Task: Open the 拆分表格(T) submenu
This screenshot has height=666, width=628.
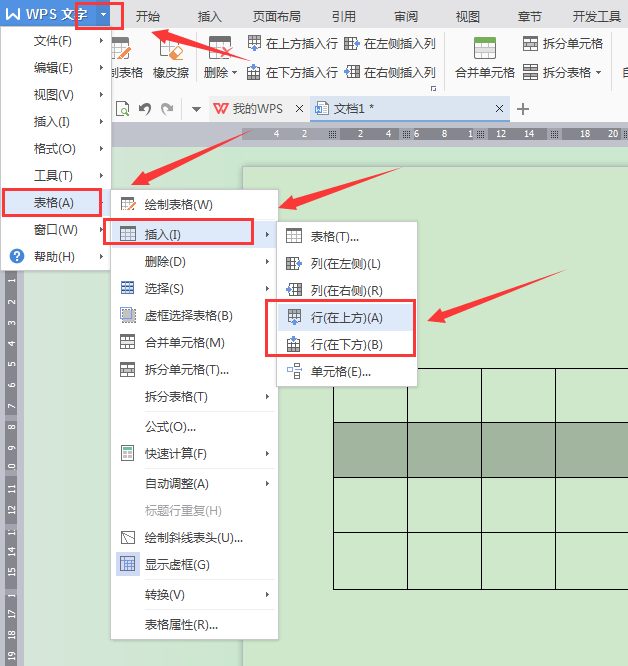Action: tap(194, 397)
